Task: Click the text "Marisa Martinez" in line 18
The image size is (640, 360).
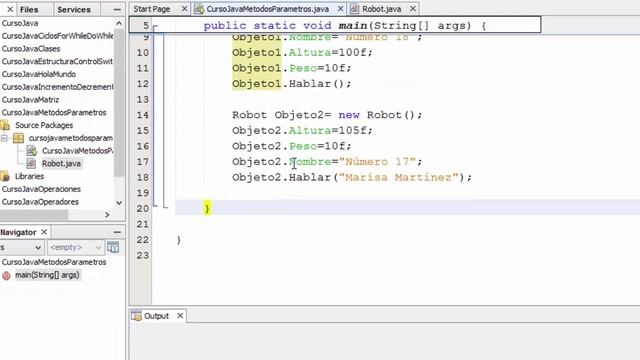Action: pos(399,177)
